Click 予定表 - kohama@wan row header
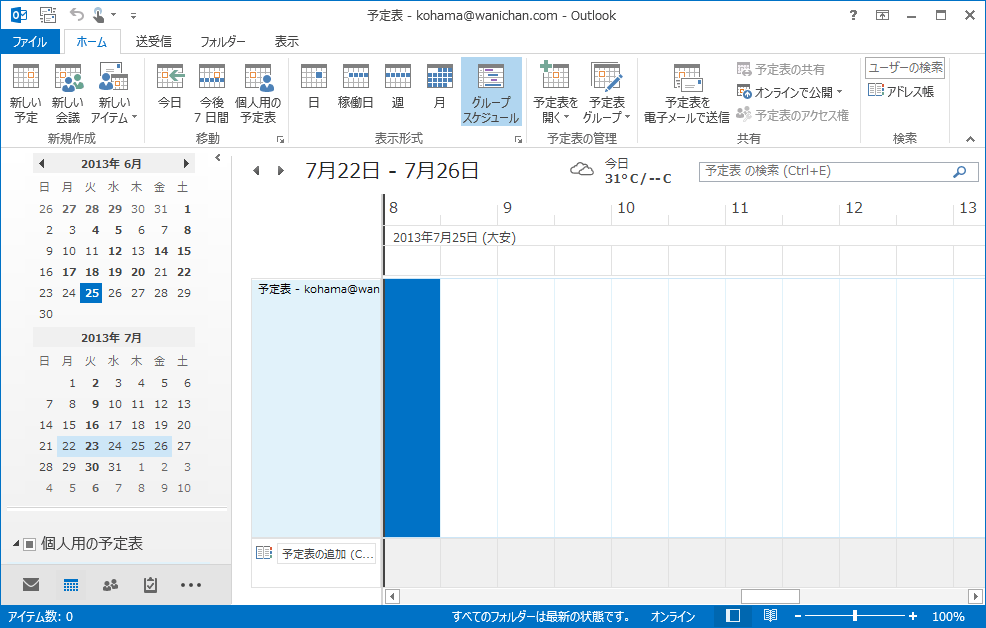 [317, 408]
